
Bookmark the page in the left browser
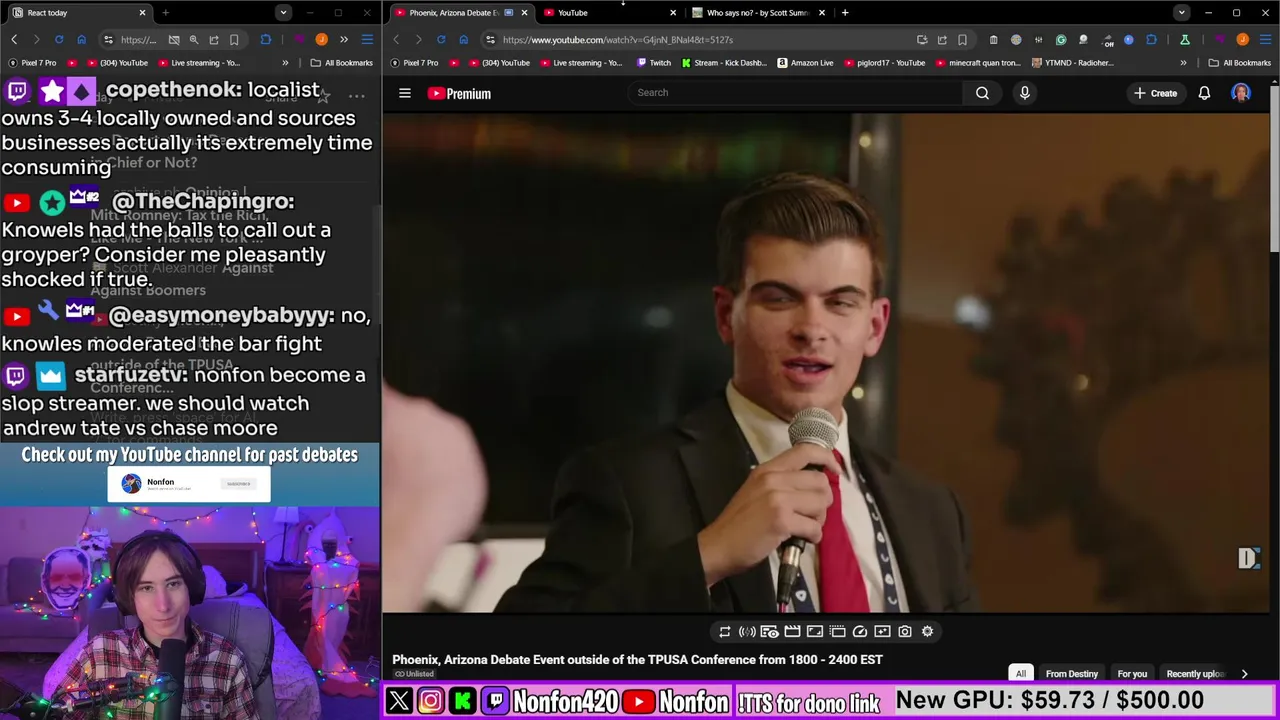coord(234,40)
